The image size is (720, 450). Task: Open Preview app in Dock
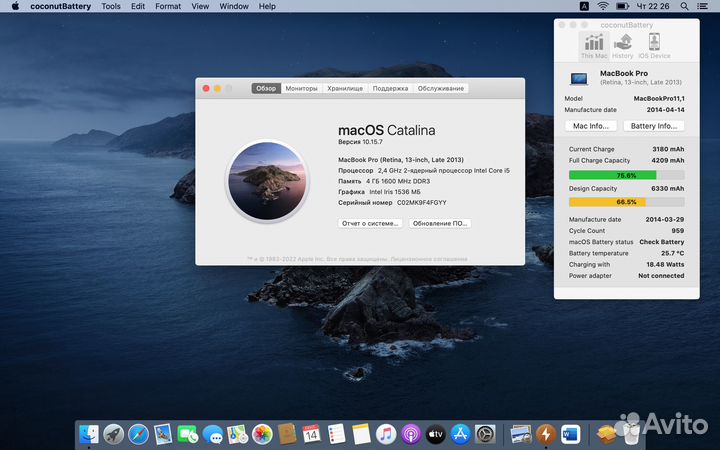[x=521, y=434]
